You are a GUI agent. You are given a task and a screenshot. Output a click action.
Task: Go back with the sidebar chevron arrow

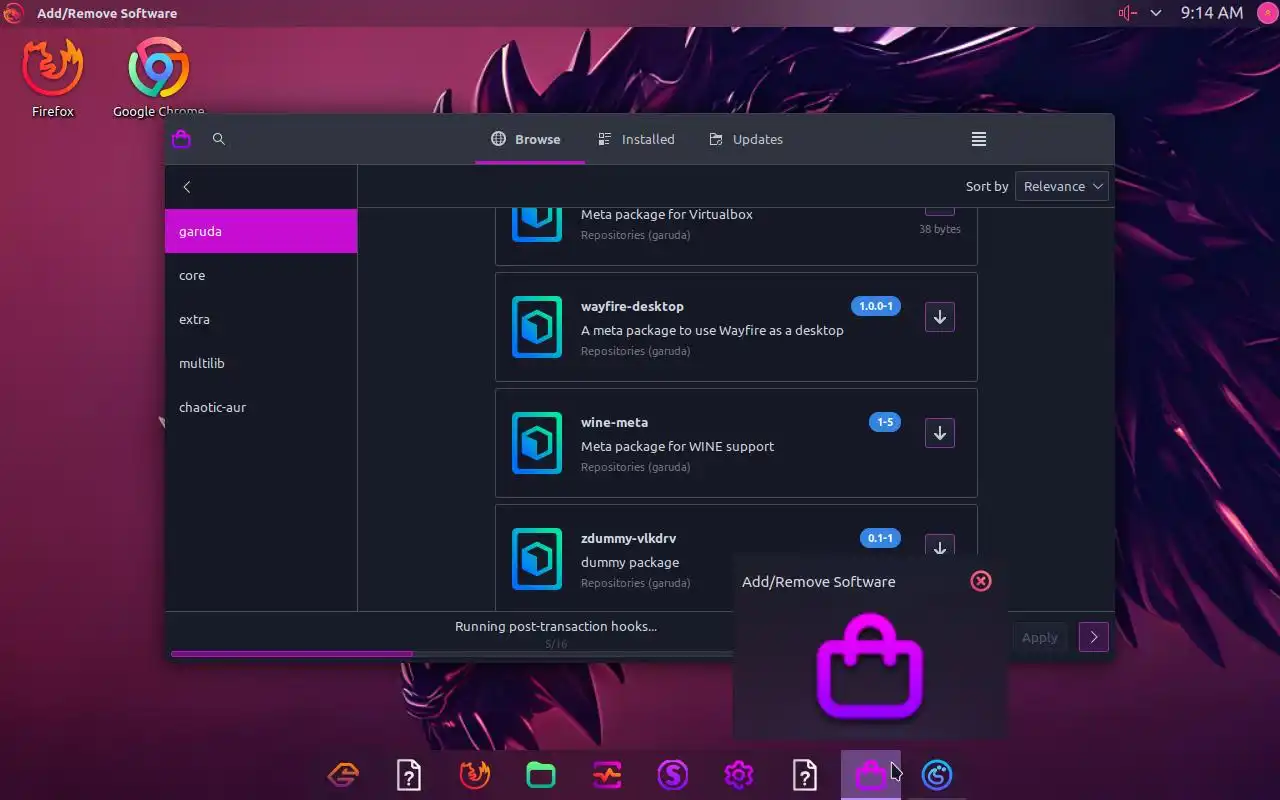(x=187, y=187)
